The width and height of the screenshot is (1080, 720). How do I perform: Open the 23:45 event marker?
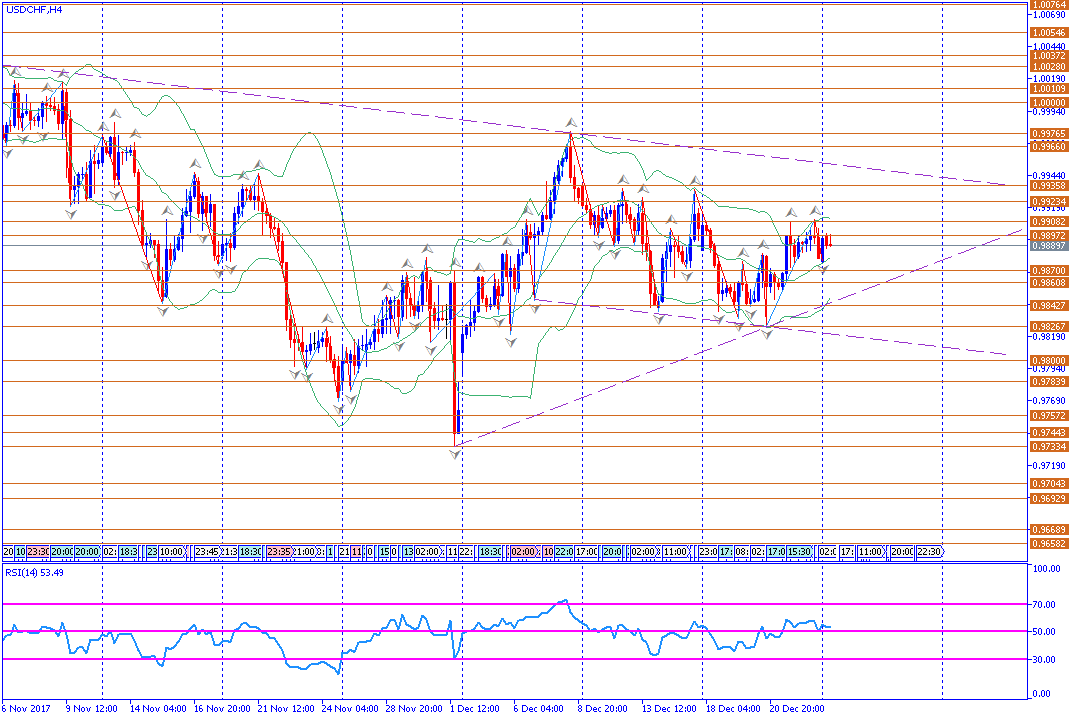(x=206, y=552)
